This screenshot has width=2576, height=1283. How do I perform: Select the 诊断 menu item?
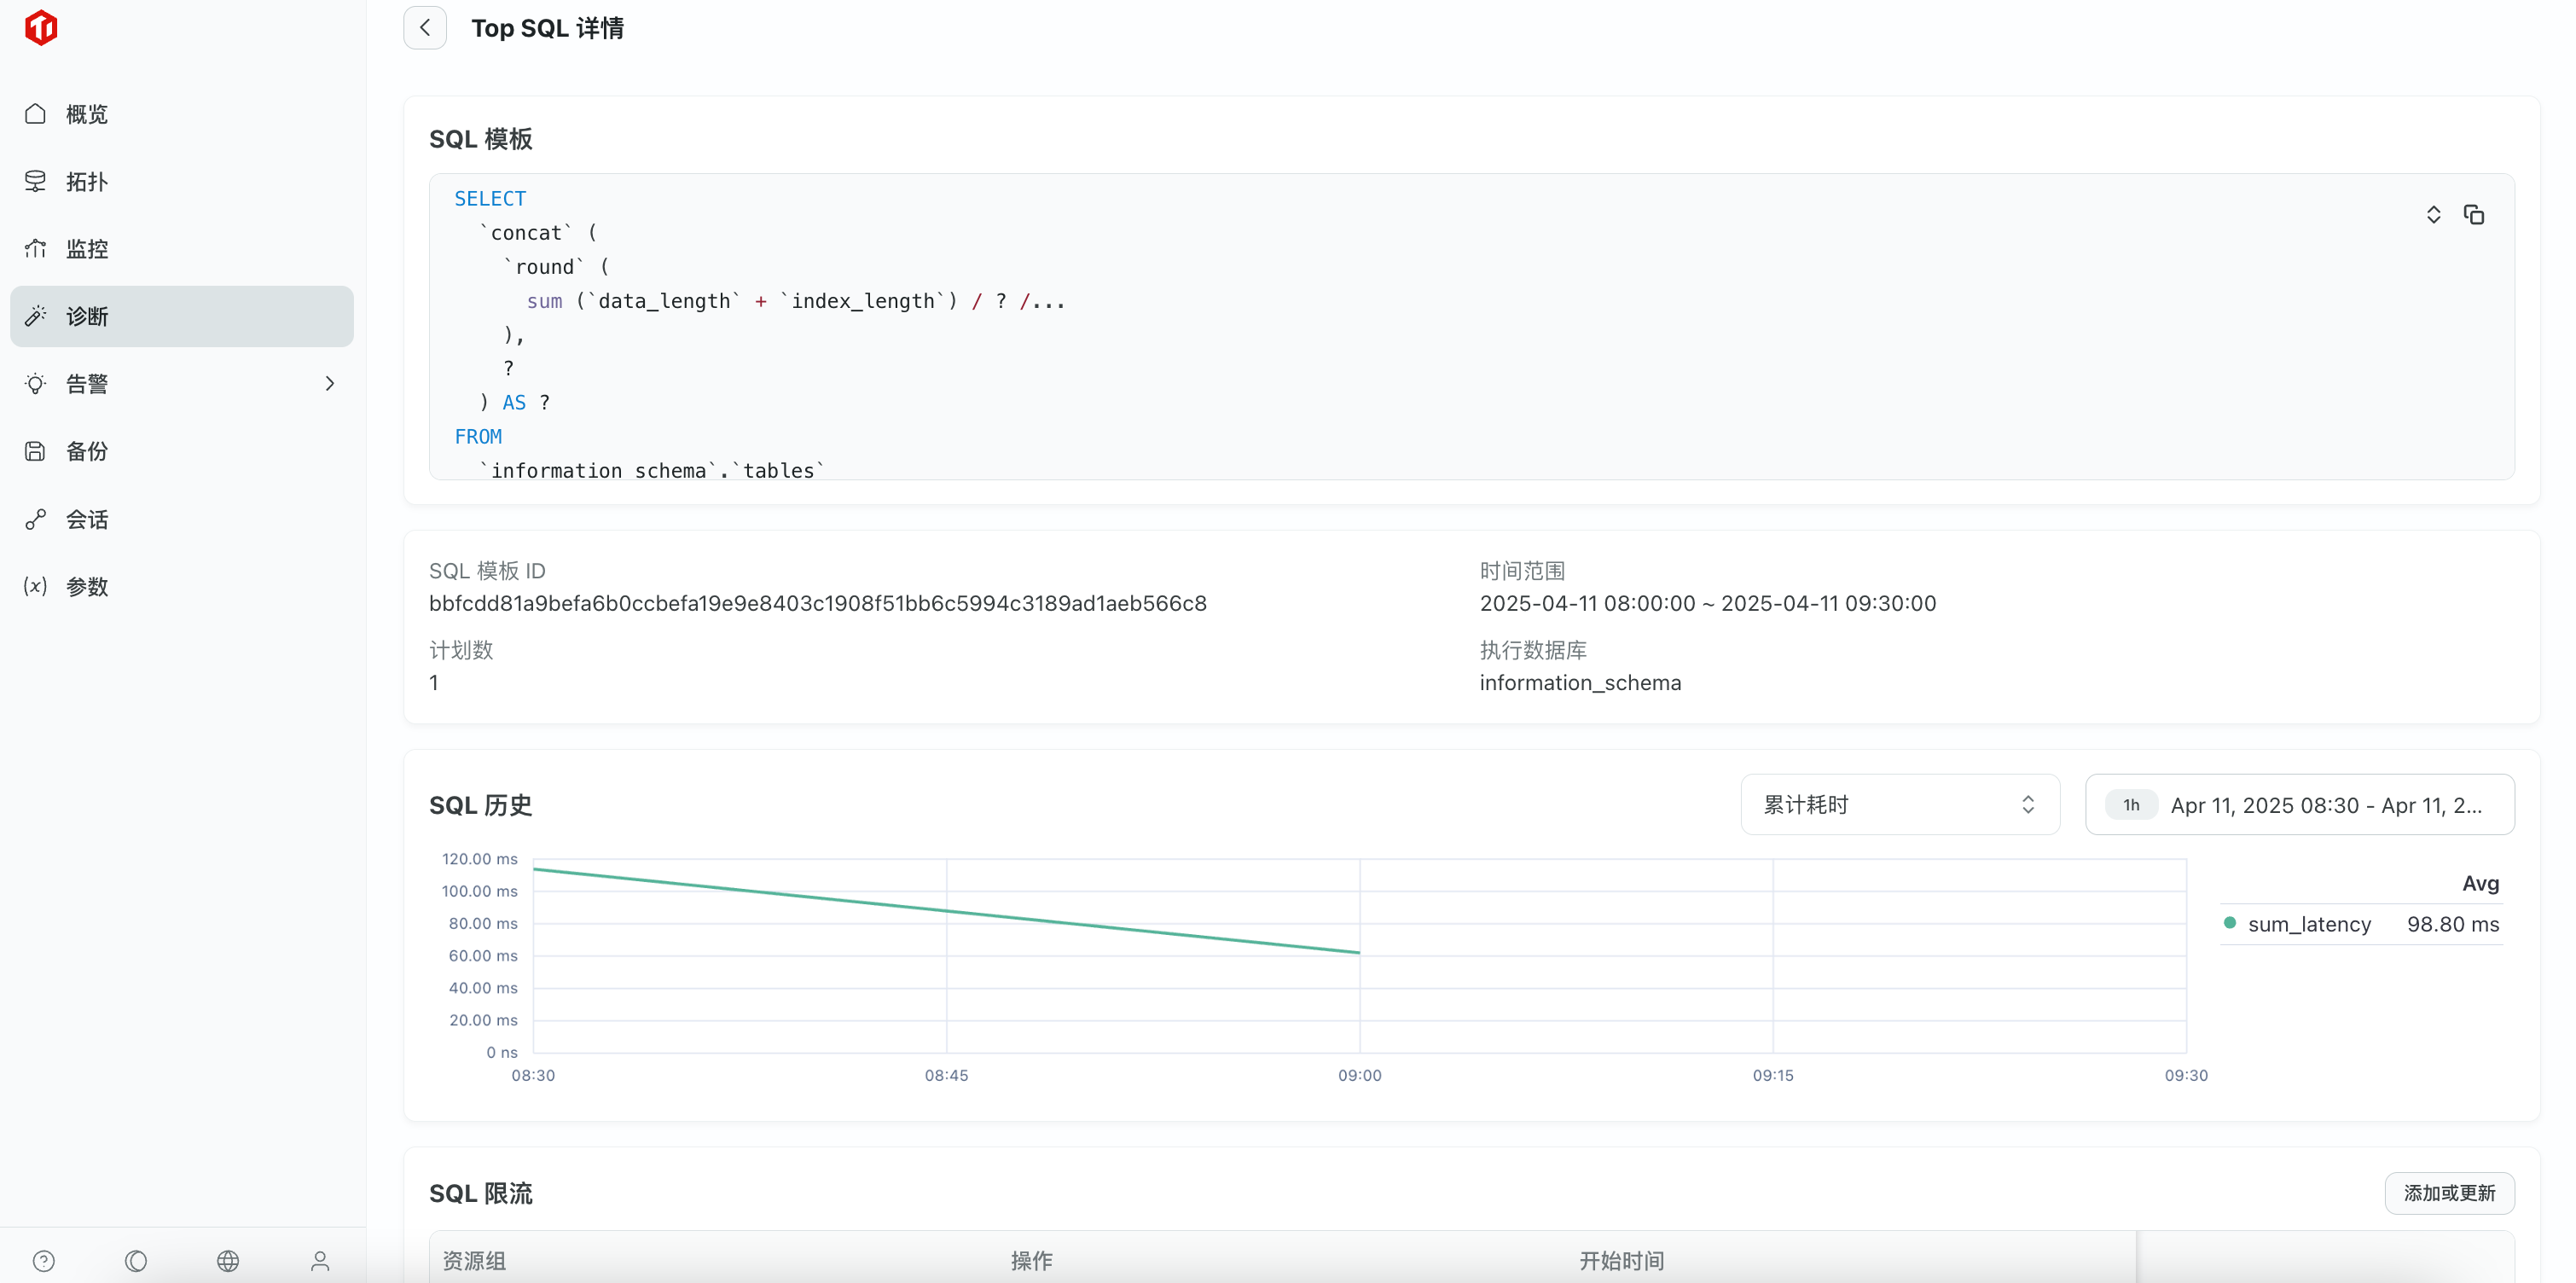coord(182,316)
